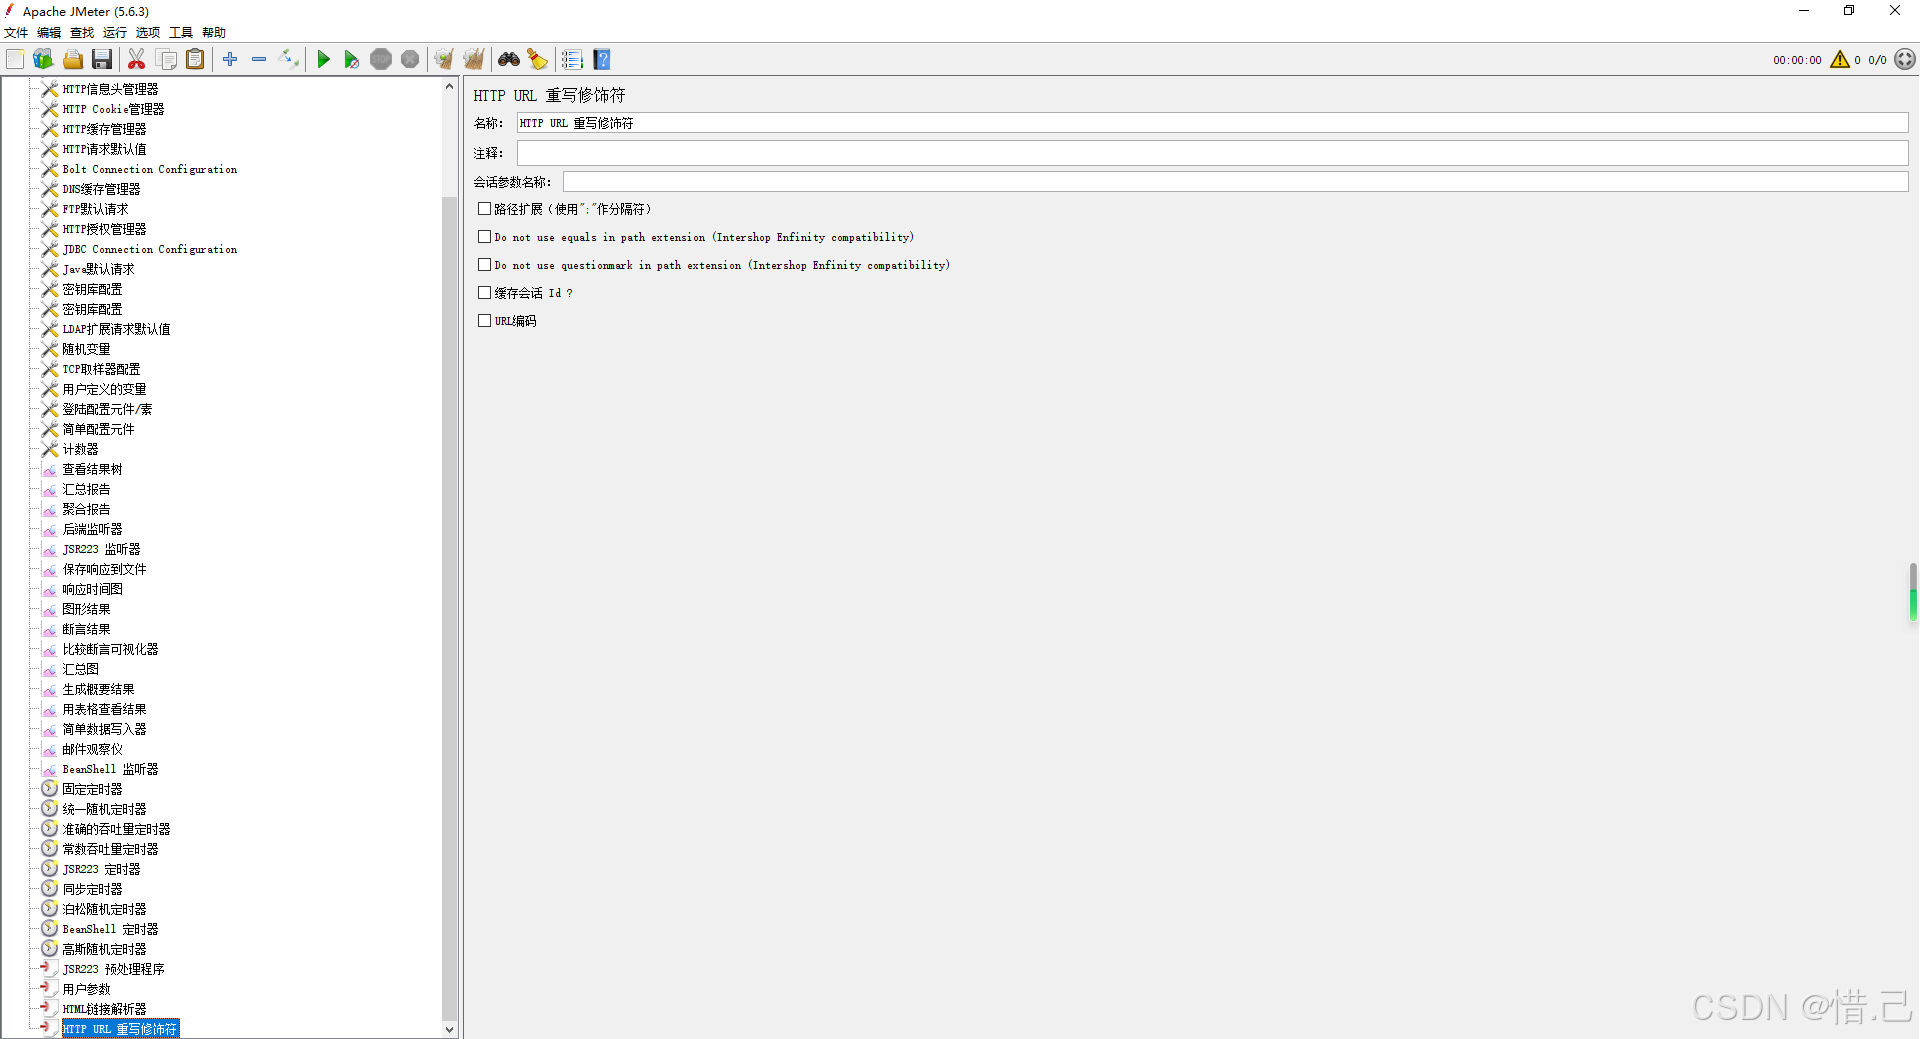Select 高斯随机定时器 node
The height and width of the screenshot is (1039, 1920).
[104, 949]
